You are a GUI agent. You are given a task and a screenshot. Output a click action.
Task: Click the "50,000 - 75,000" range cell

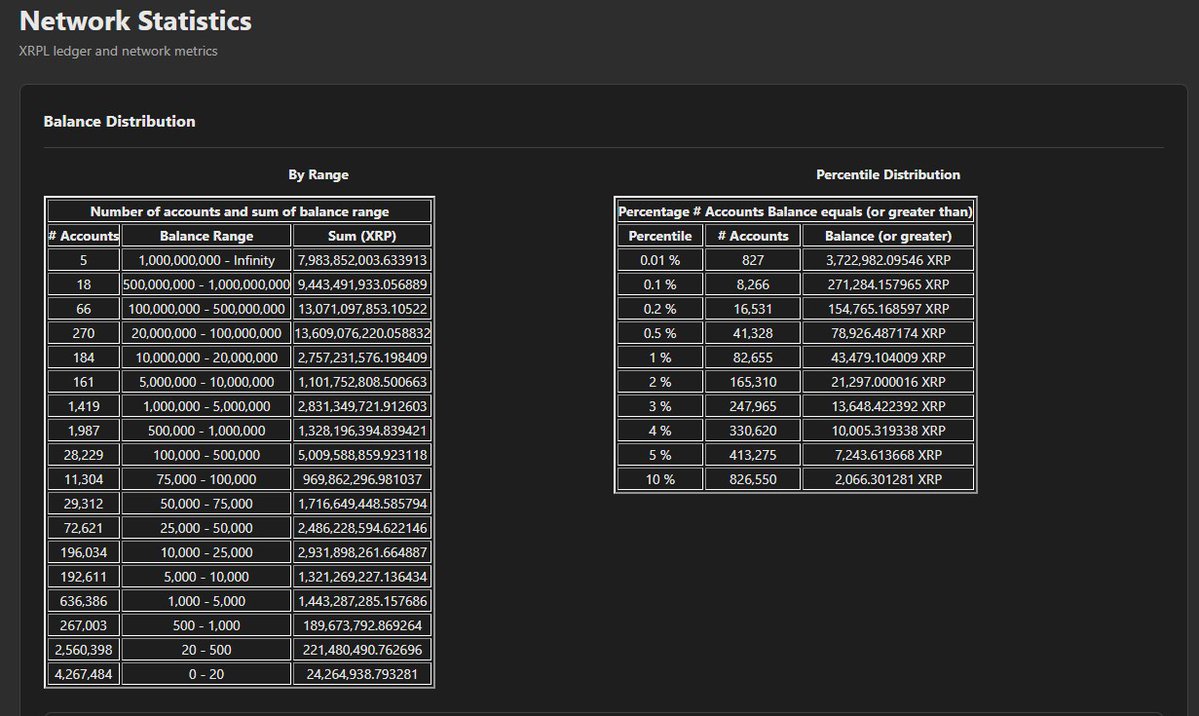[x=206, y=504]
